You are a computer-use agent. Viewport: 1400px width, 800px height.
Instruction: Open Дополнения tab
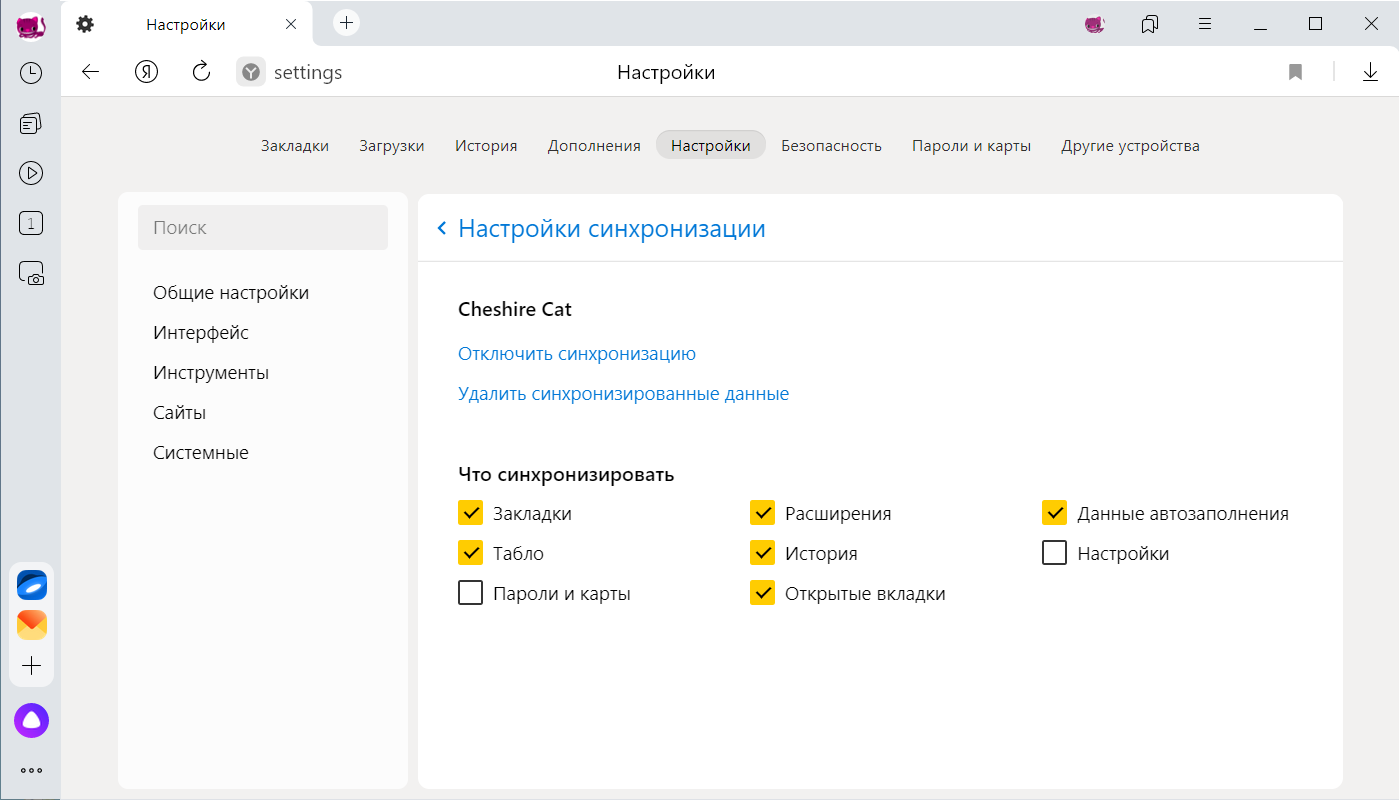tap(593, 146)
